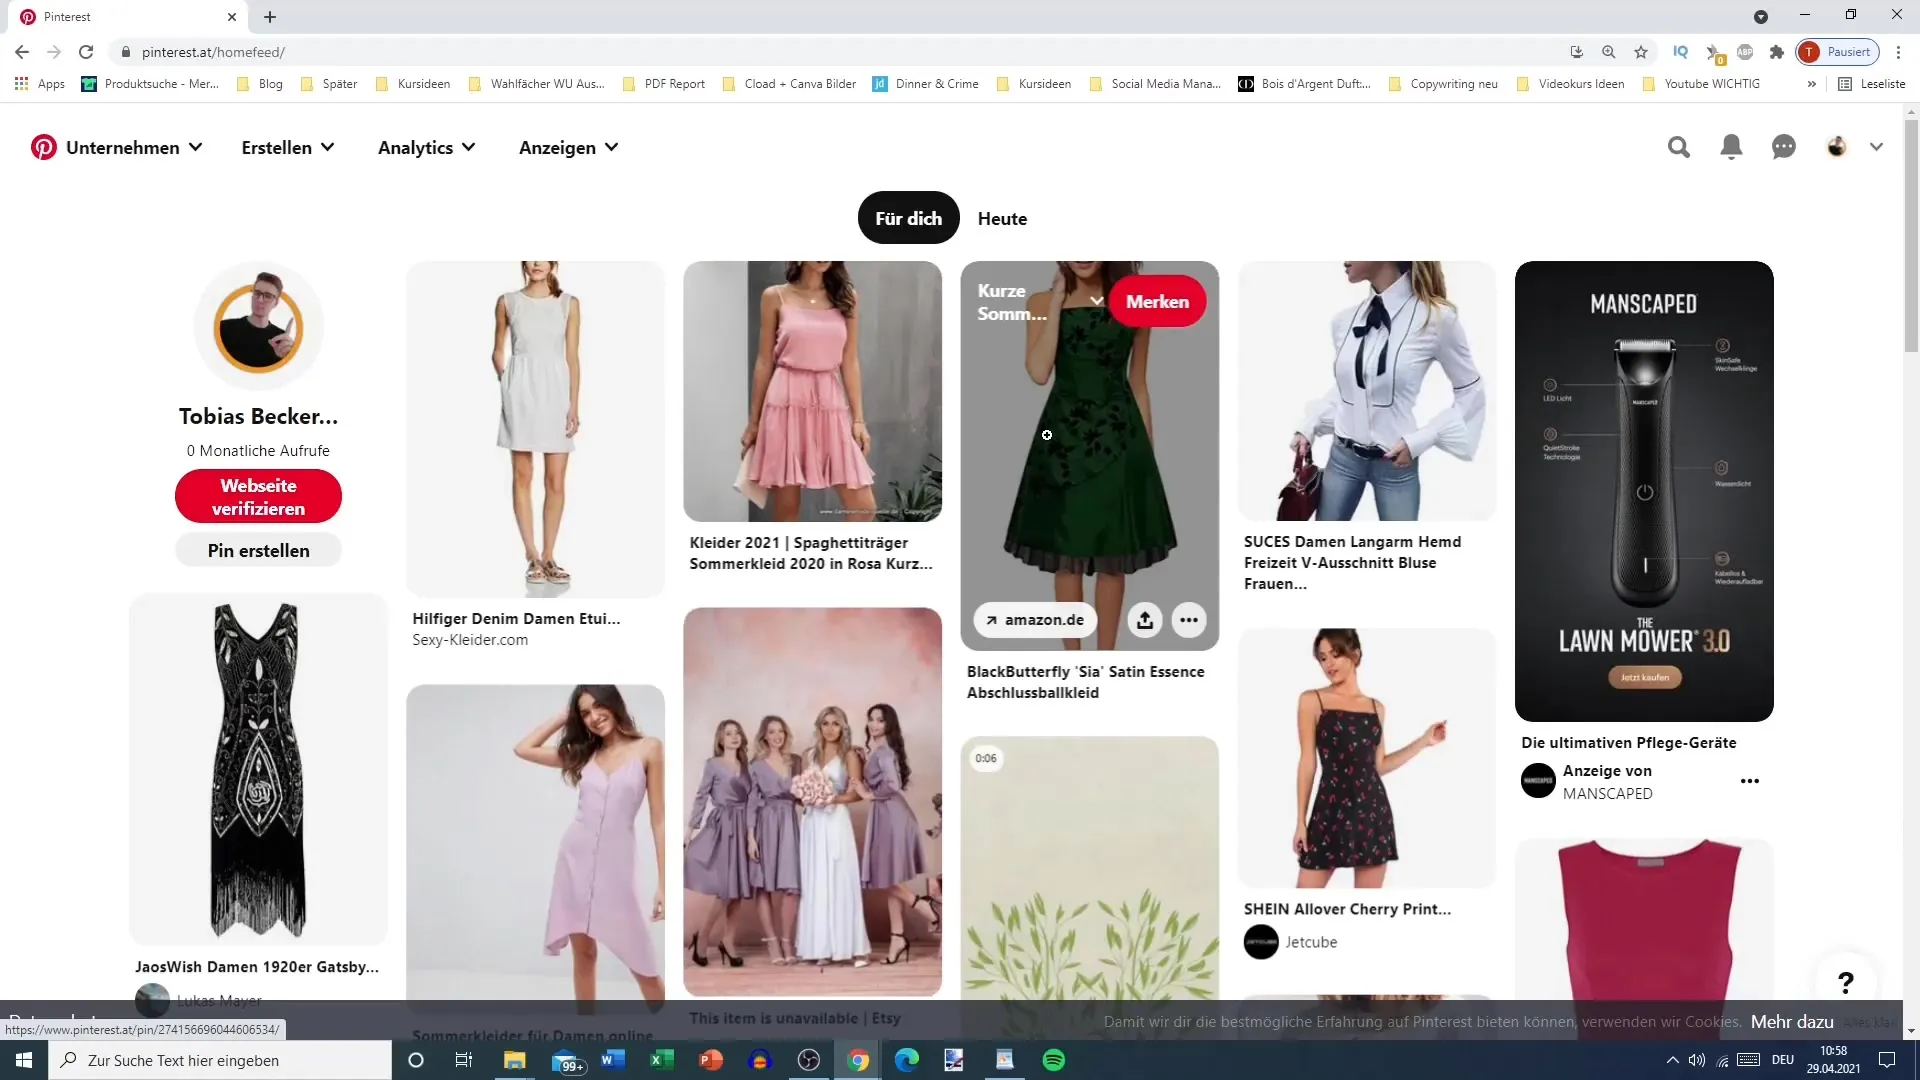1920x1080 pixels.
Task: Click Tobias Becker profile name
Action: (258, 416)
